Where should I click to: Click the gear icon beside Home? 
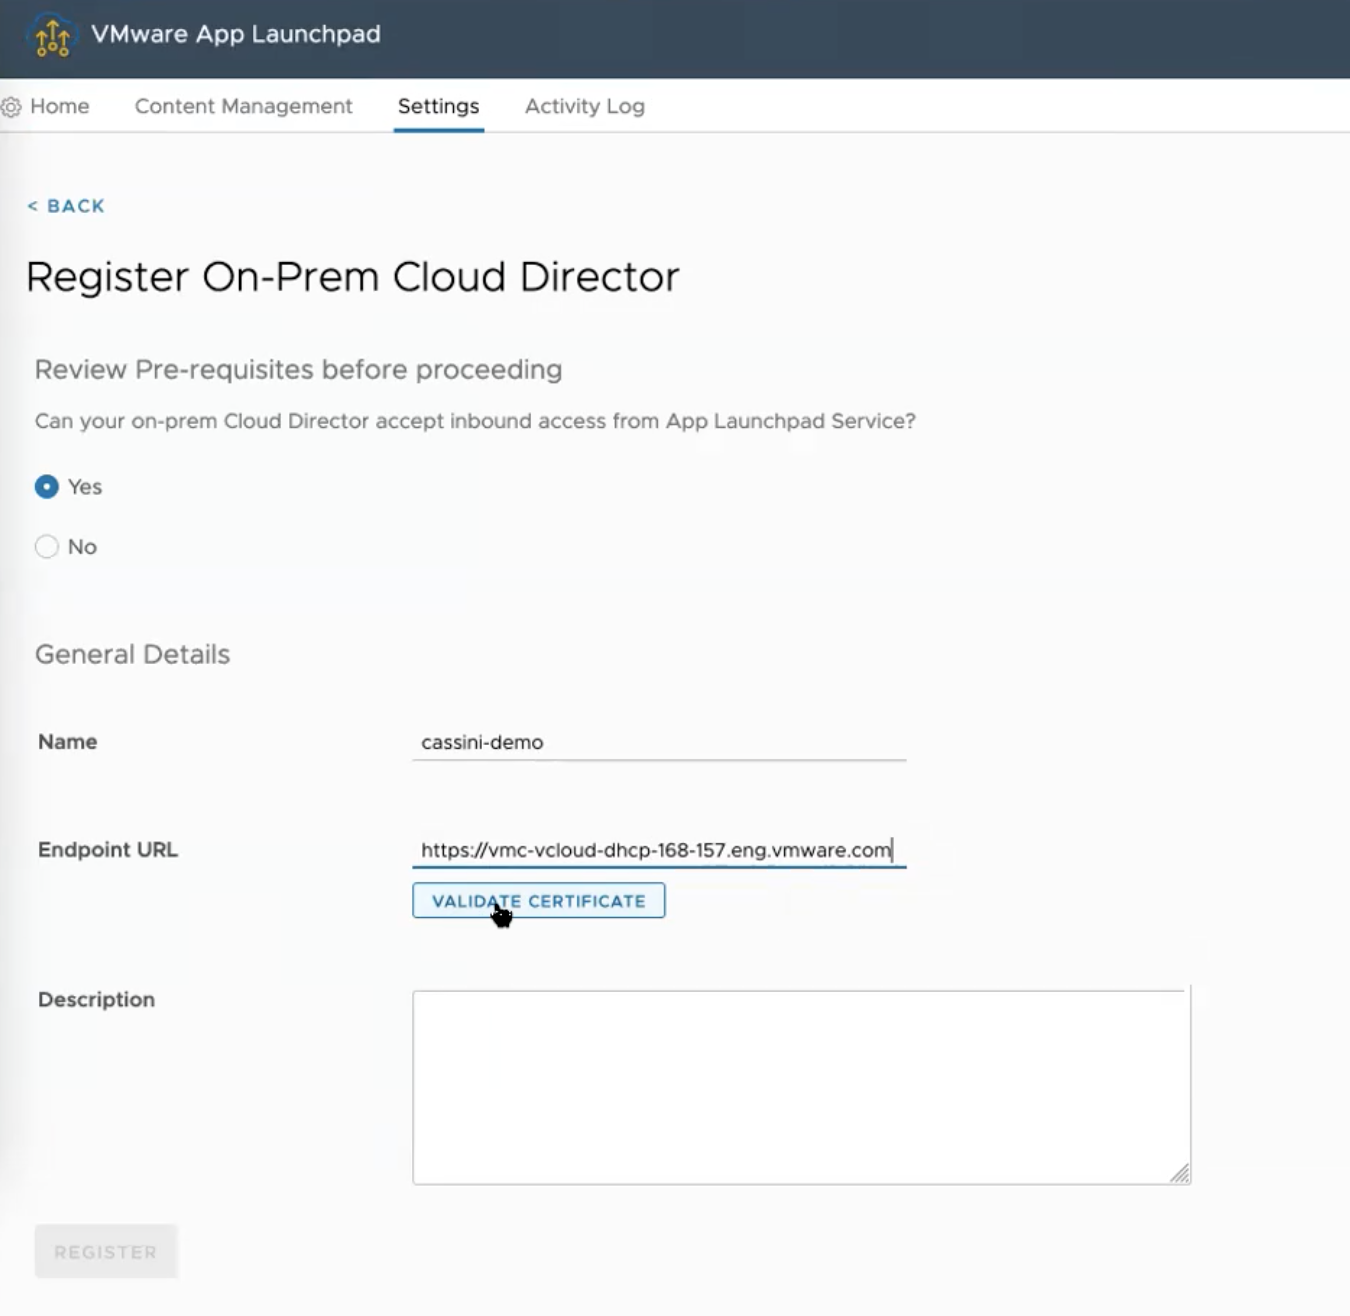pyautogui.click(x=11, y=107)
